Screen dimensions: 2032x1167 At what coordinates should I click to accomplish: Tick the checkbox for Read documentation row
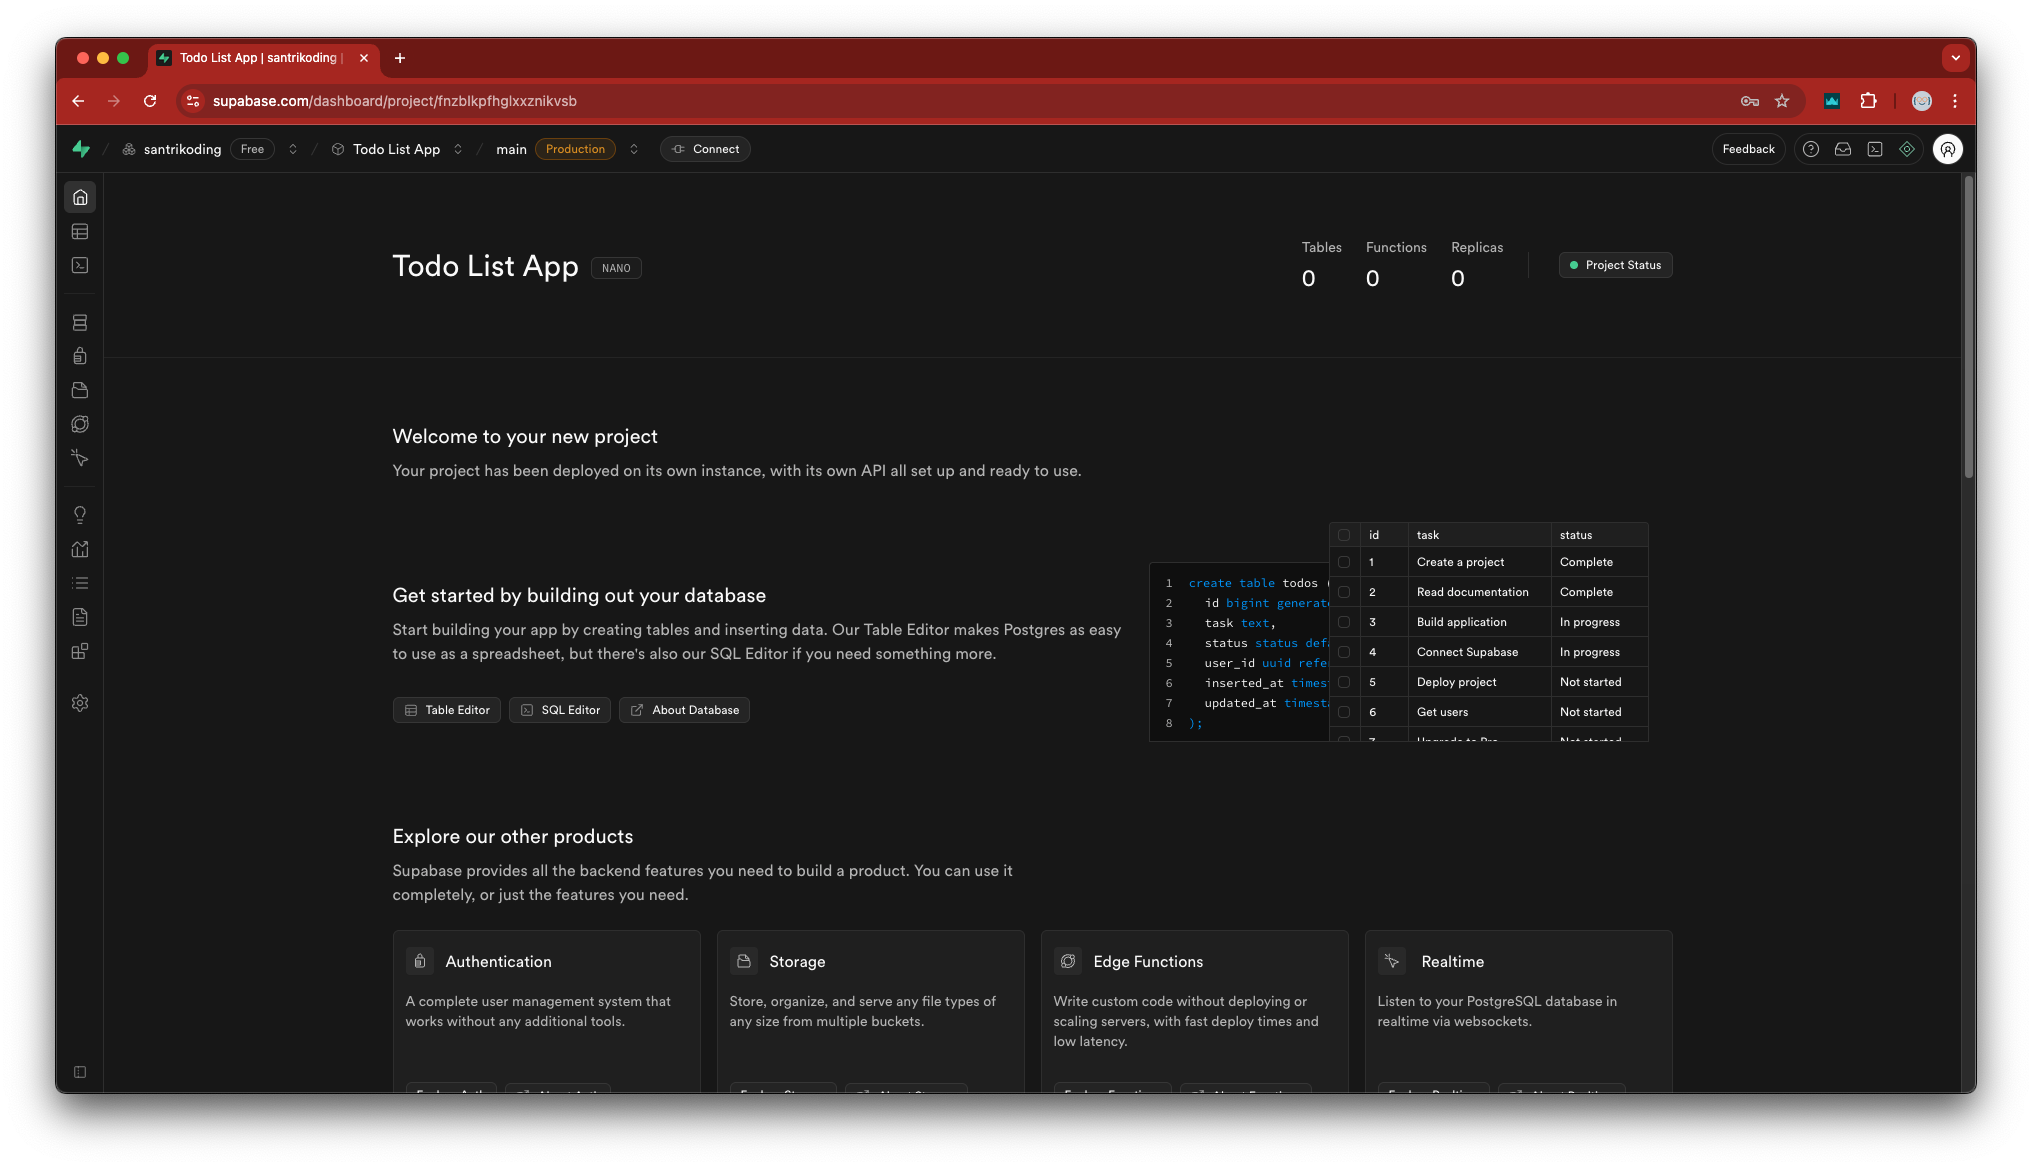(1344, 592)
